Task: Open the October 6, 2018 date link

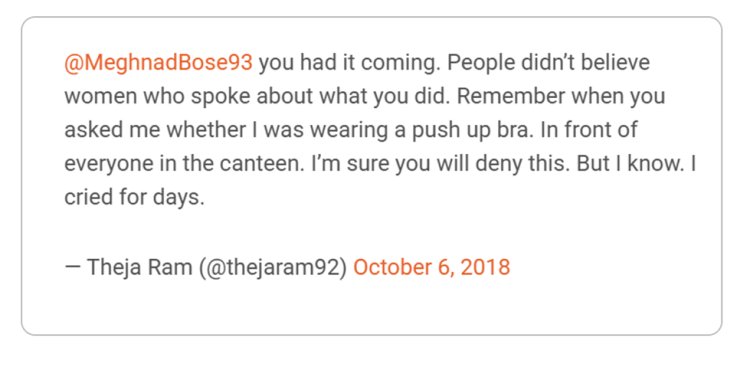Action: point(431,267)
